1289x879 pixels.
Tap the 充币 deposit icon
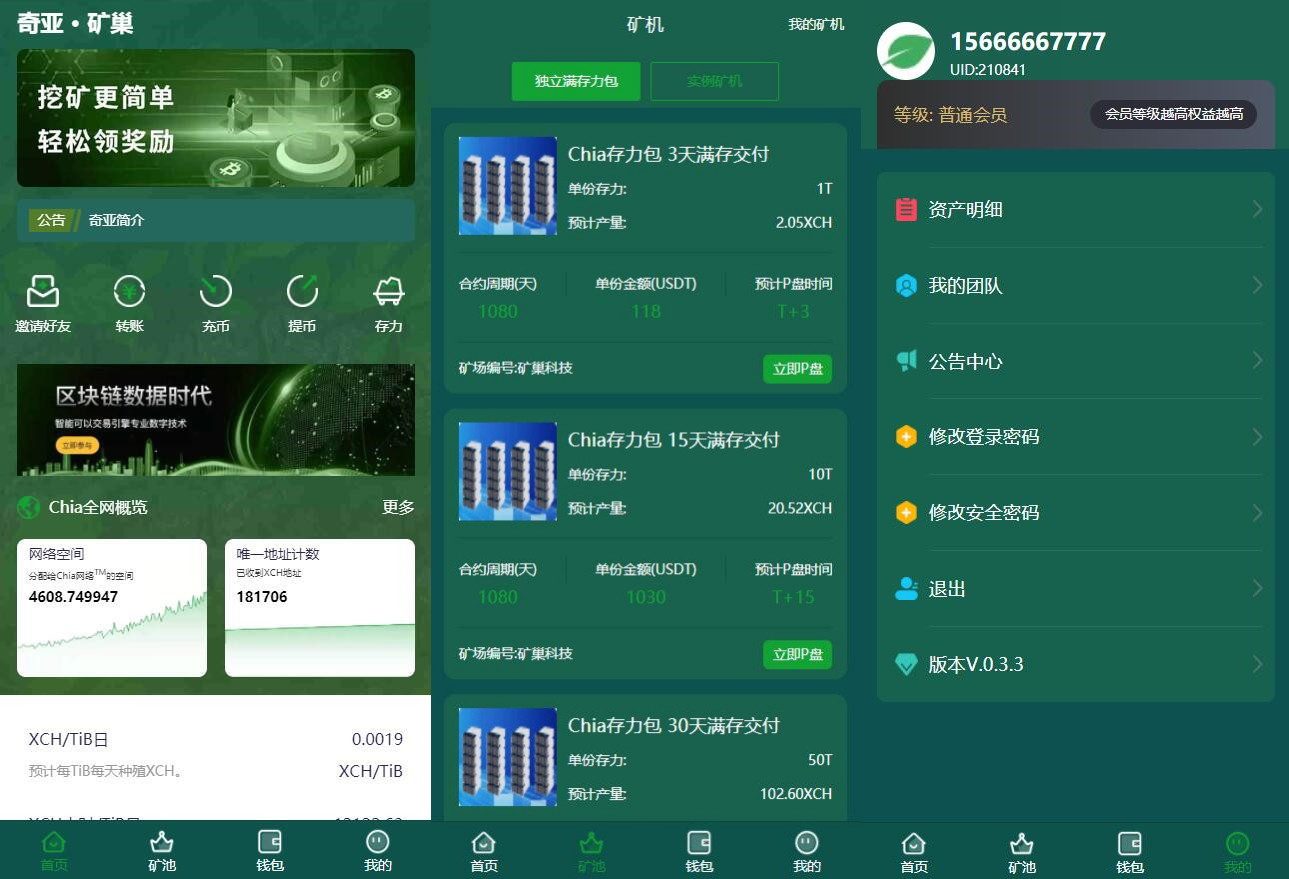point(215,291)
